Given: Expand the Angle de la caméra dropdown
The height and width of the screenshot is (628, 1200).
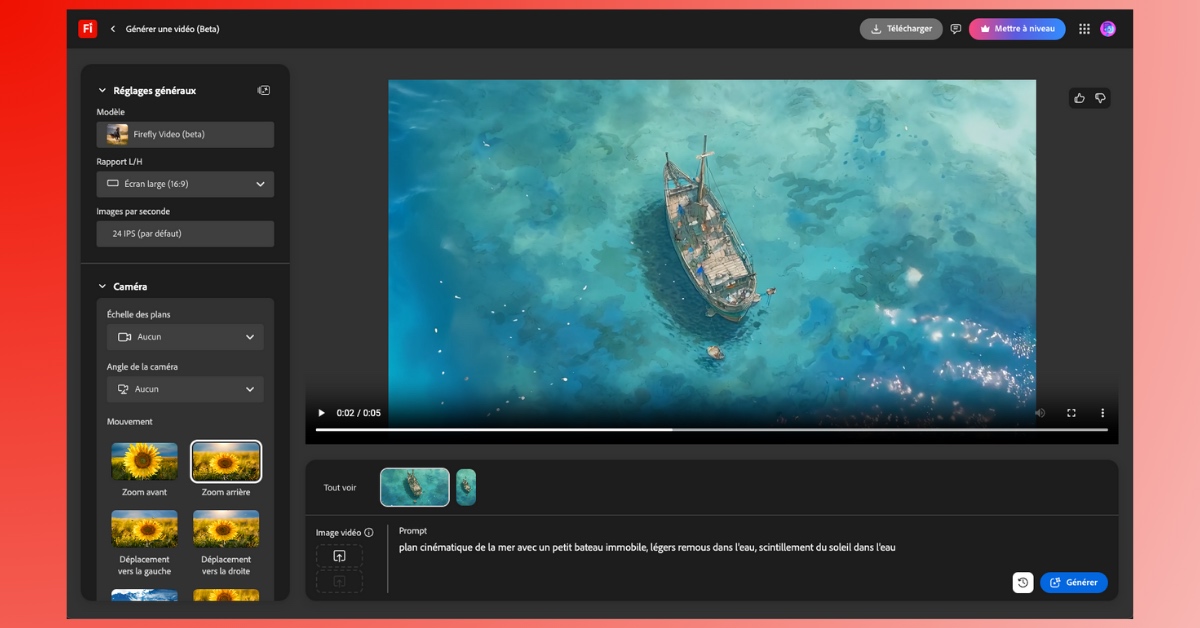Looking at the screenshot, I should pyautogui.click(x=185, y=389).
